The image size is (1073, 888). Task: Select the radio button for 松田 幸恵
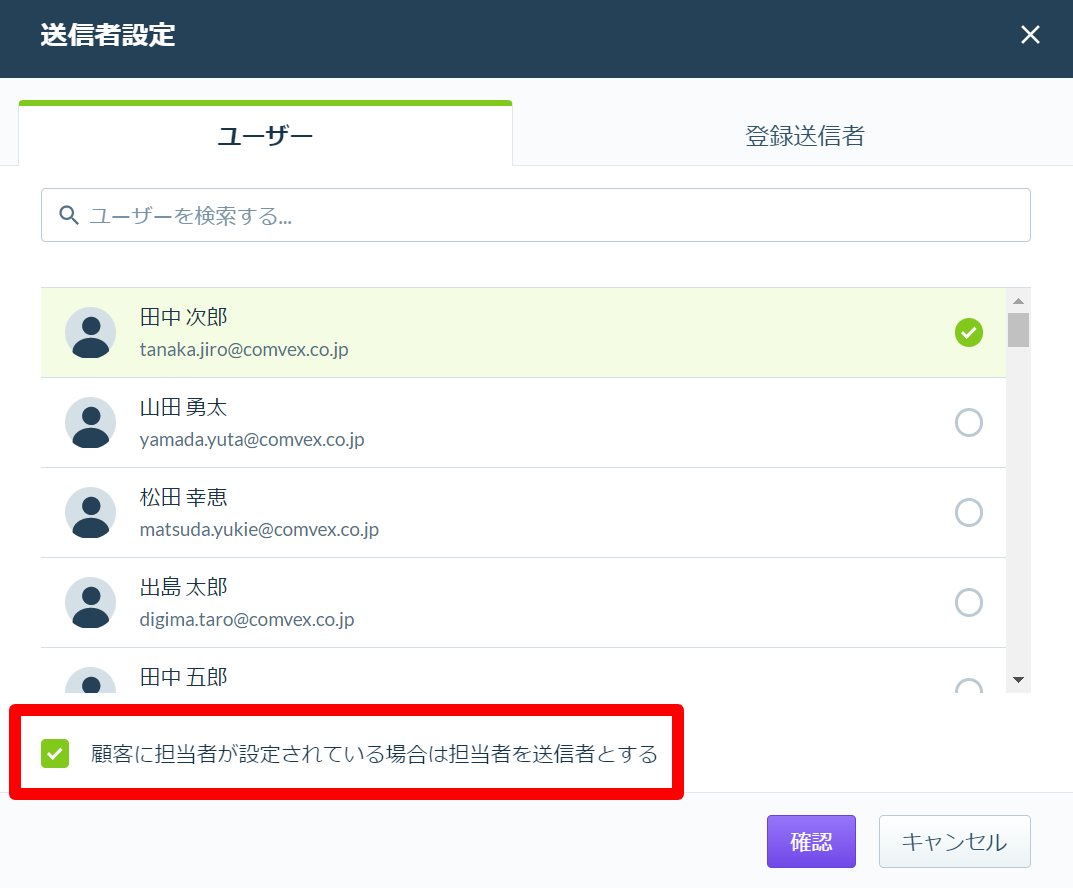pos(969,512)
